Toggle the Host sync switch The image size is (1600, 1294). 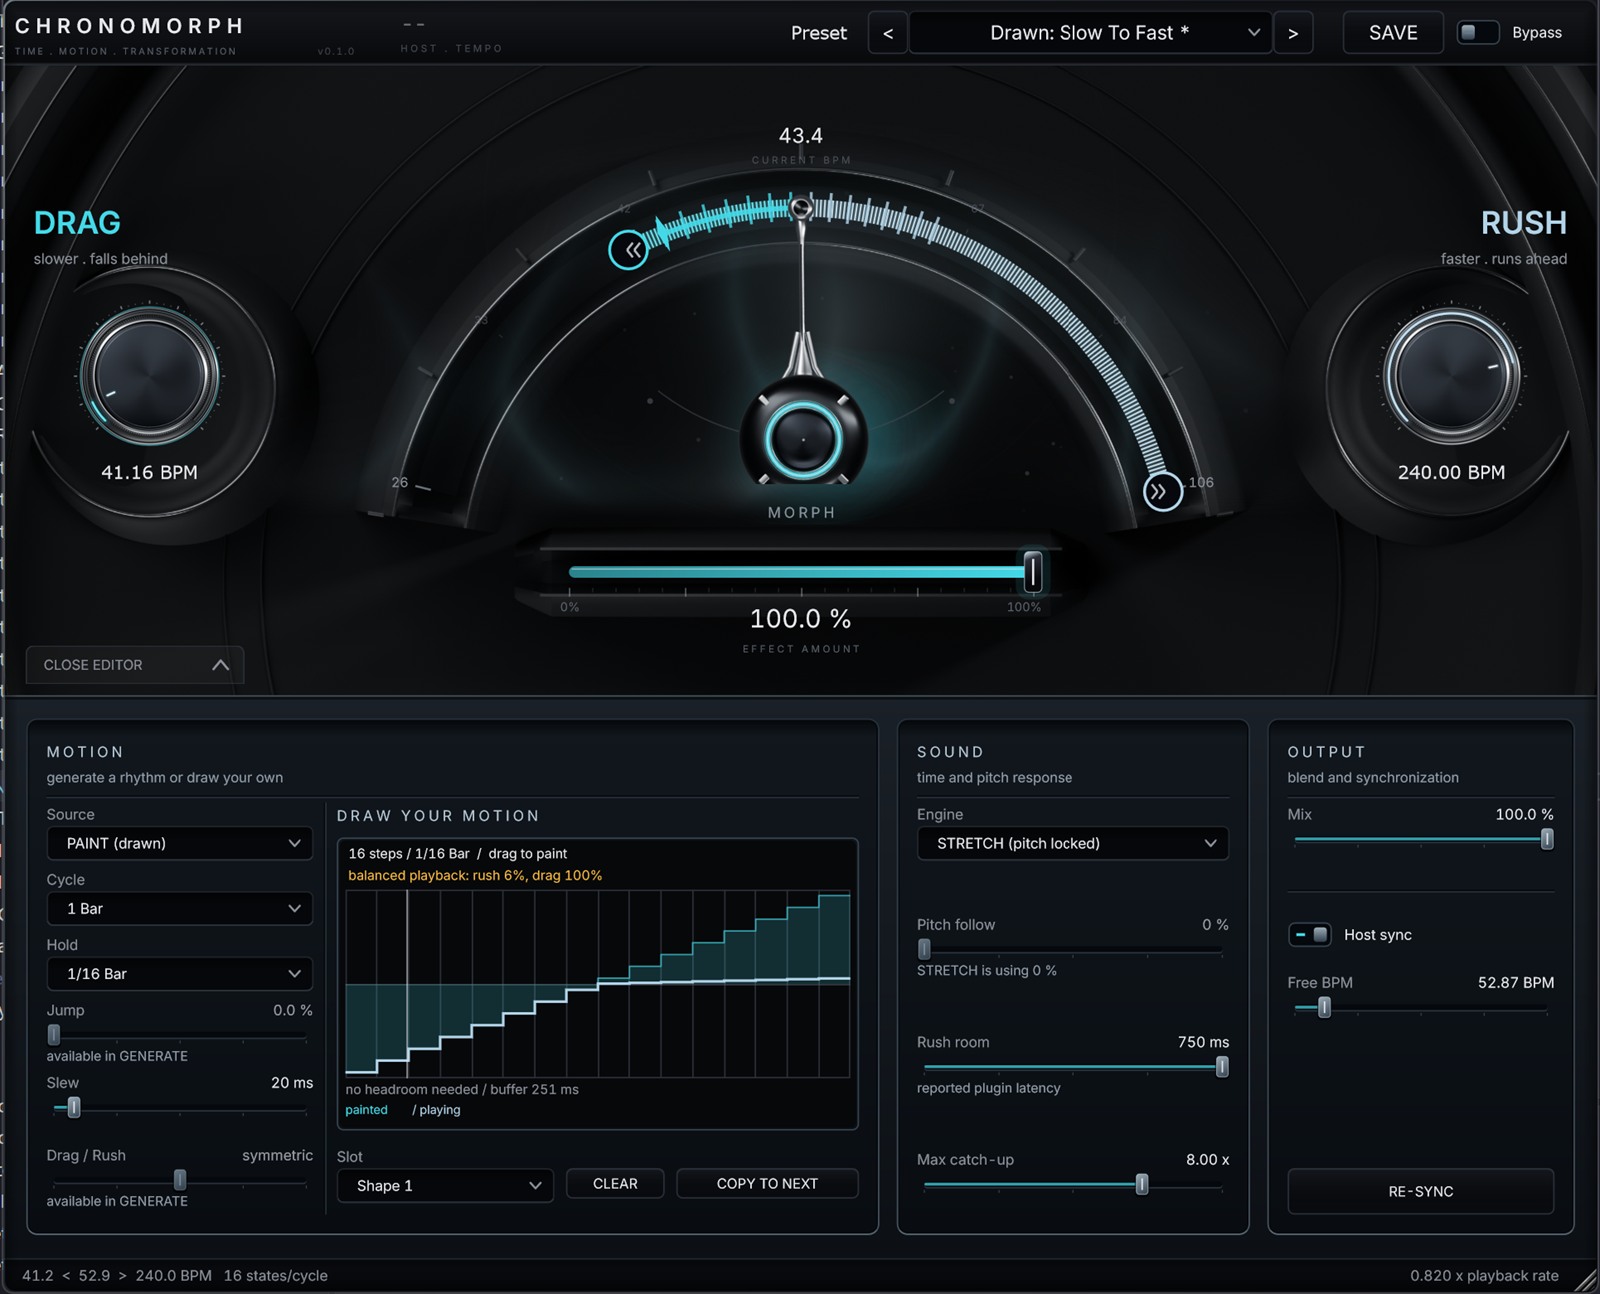tap(1310, 935)
